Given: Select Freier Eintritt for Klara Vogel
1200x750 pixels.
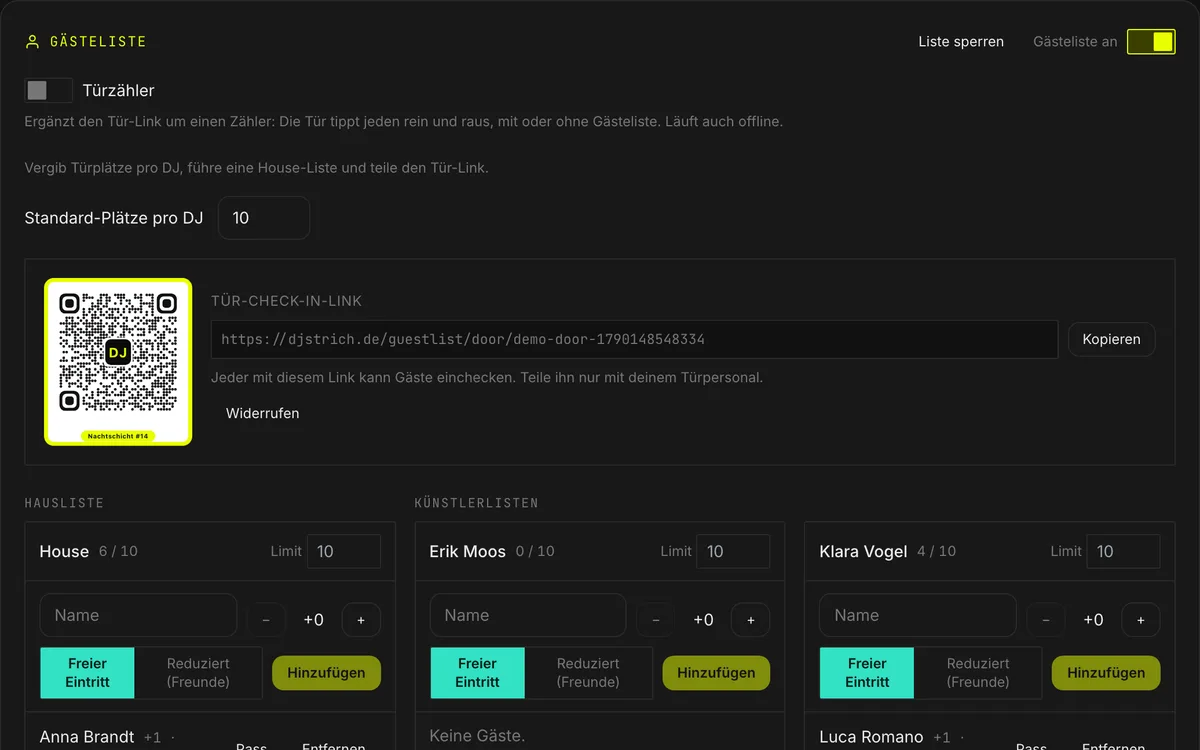Looking at the screenshot, I should 867,672.
